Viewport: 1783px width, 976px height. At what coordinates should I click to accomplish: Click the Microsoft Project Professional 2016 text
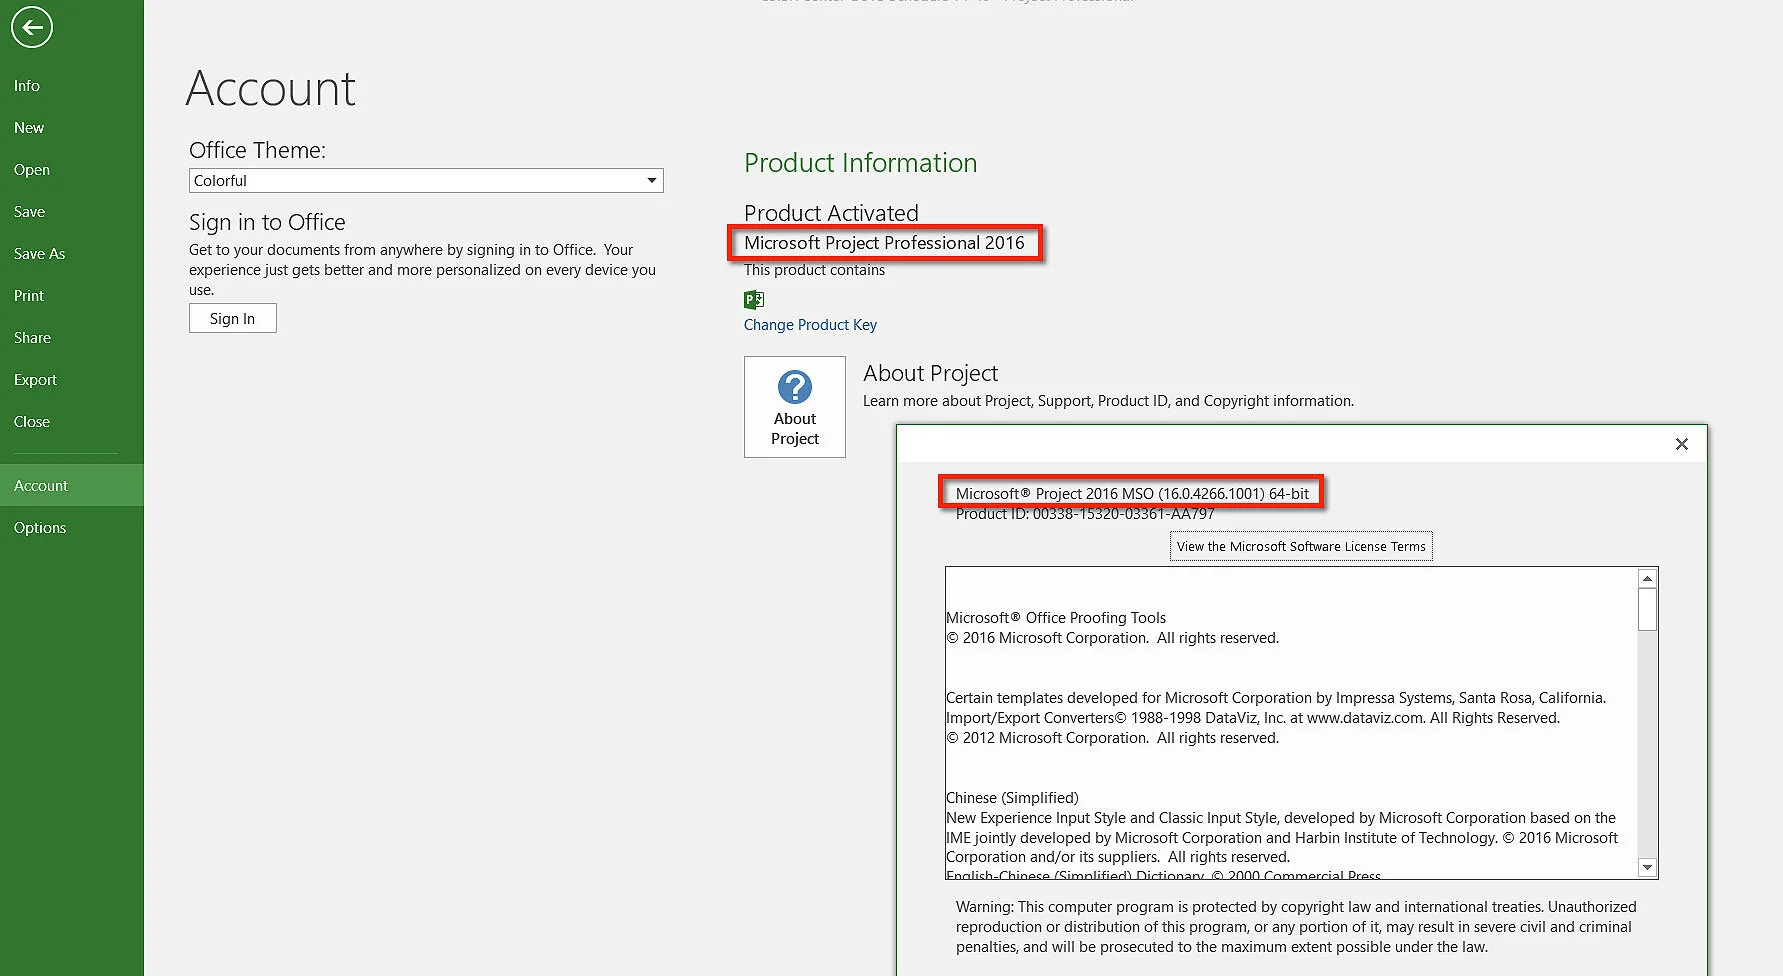[x=884, y=243]
